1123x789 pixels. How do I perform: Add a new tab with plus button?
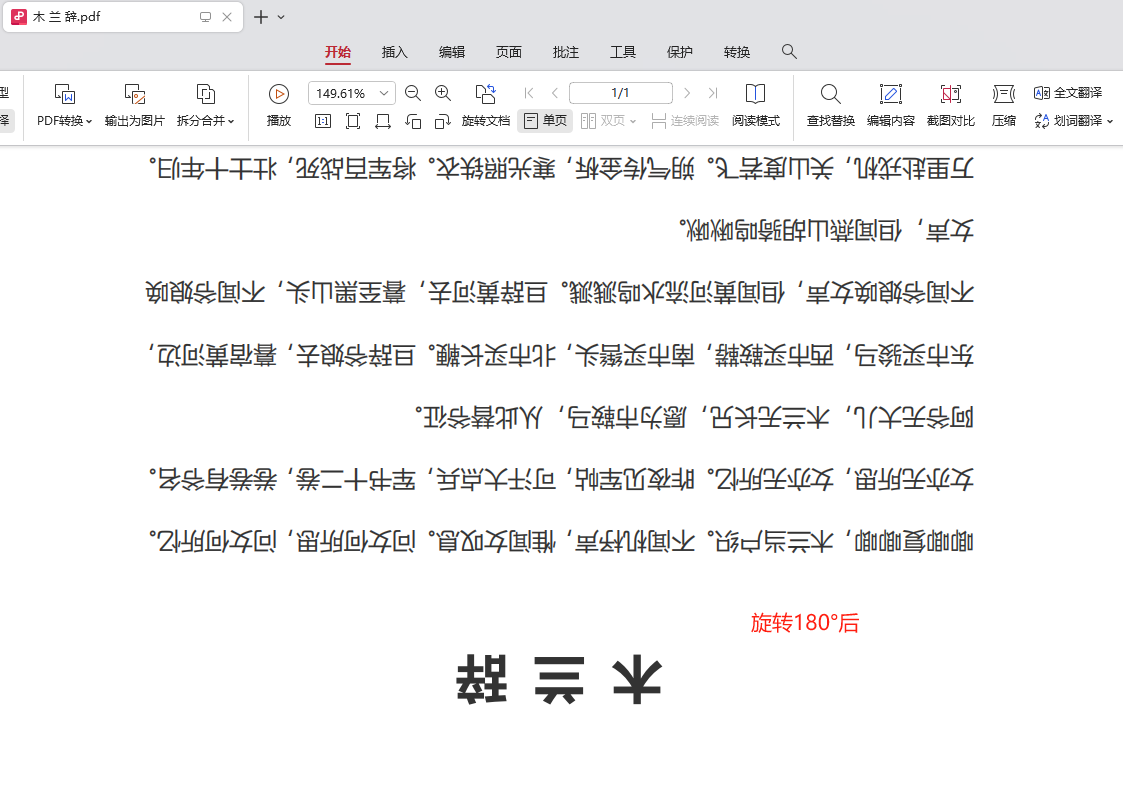[x=261, y=17]
